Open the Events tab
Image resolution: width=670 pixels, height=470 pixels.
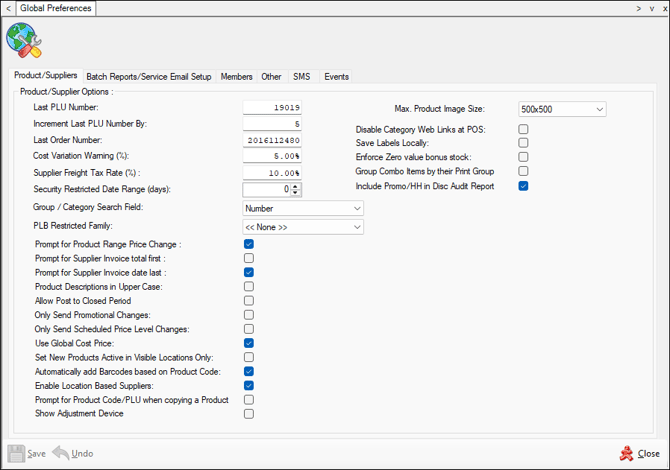click(337, 77)
